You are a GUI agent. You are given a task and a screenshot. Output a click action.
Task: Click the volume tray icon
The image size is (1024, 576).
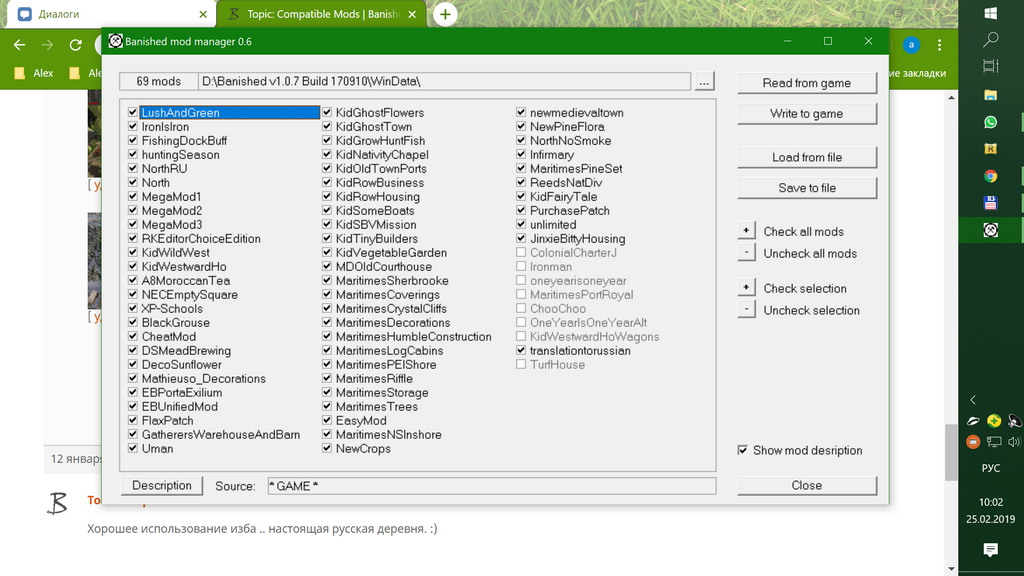click(x=1014, y=442)
